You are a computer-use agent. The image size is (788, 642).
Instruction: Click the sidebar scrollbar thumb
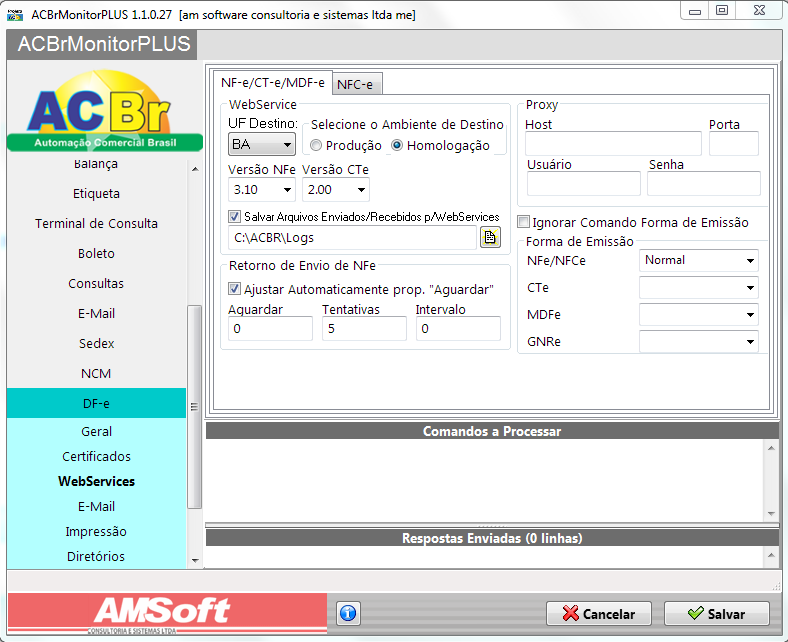(194, 407)
